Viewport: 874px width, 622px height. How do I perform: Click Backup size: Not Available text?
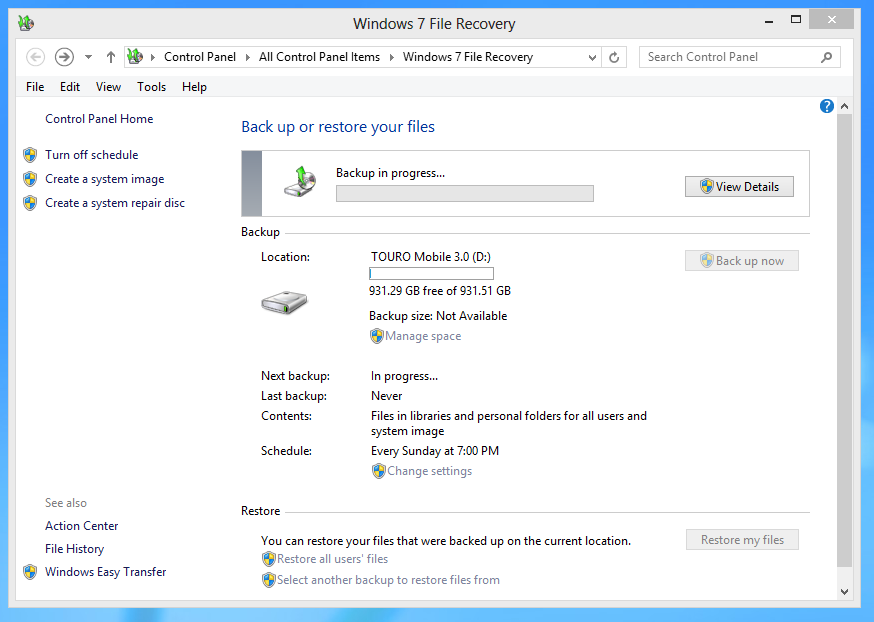point(438,316)
